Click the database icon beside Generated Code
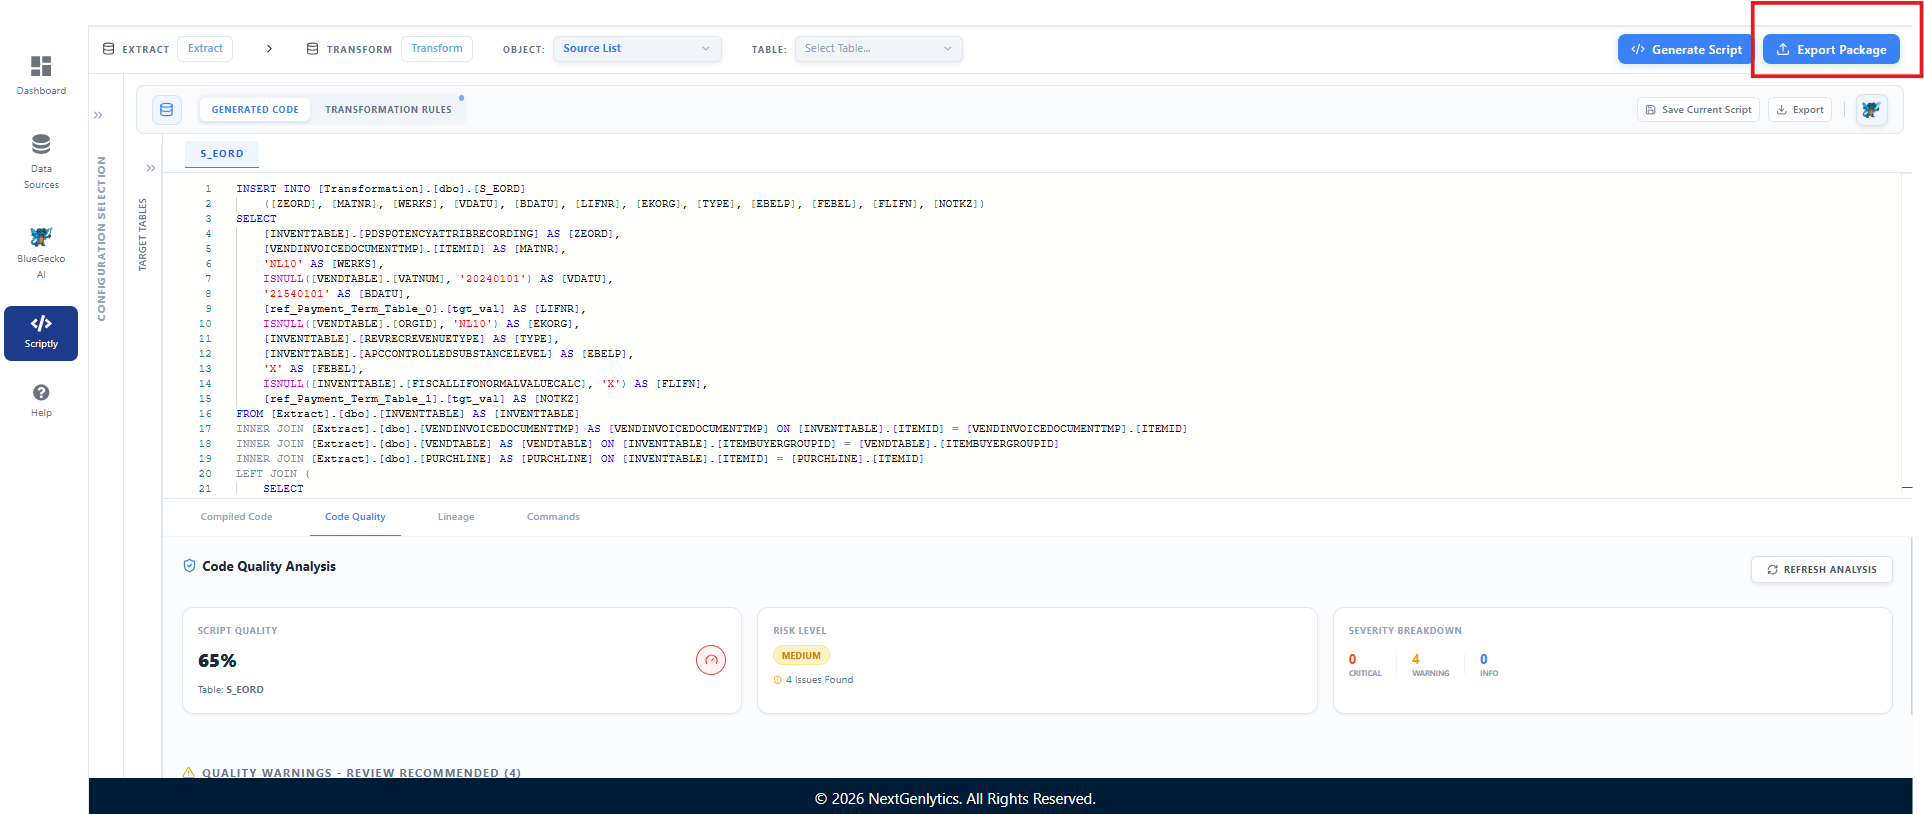 point(167,110)
